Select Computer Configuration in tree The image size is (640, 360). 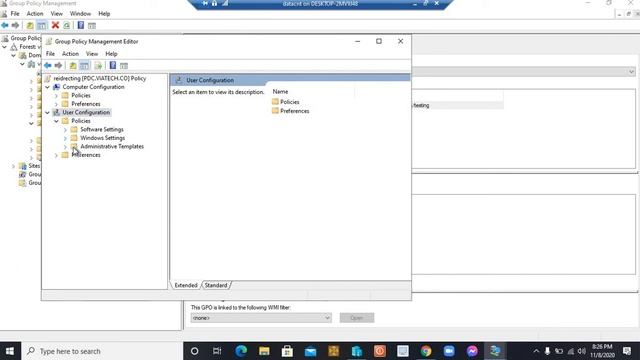click(93, 87)
